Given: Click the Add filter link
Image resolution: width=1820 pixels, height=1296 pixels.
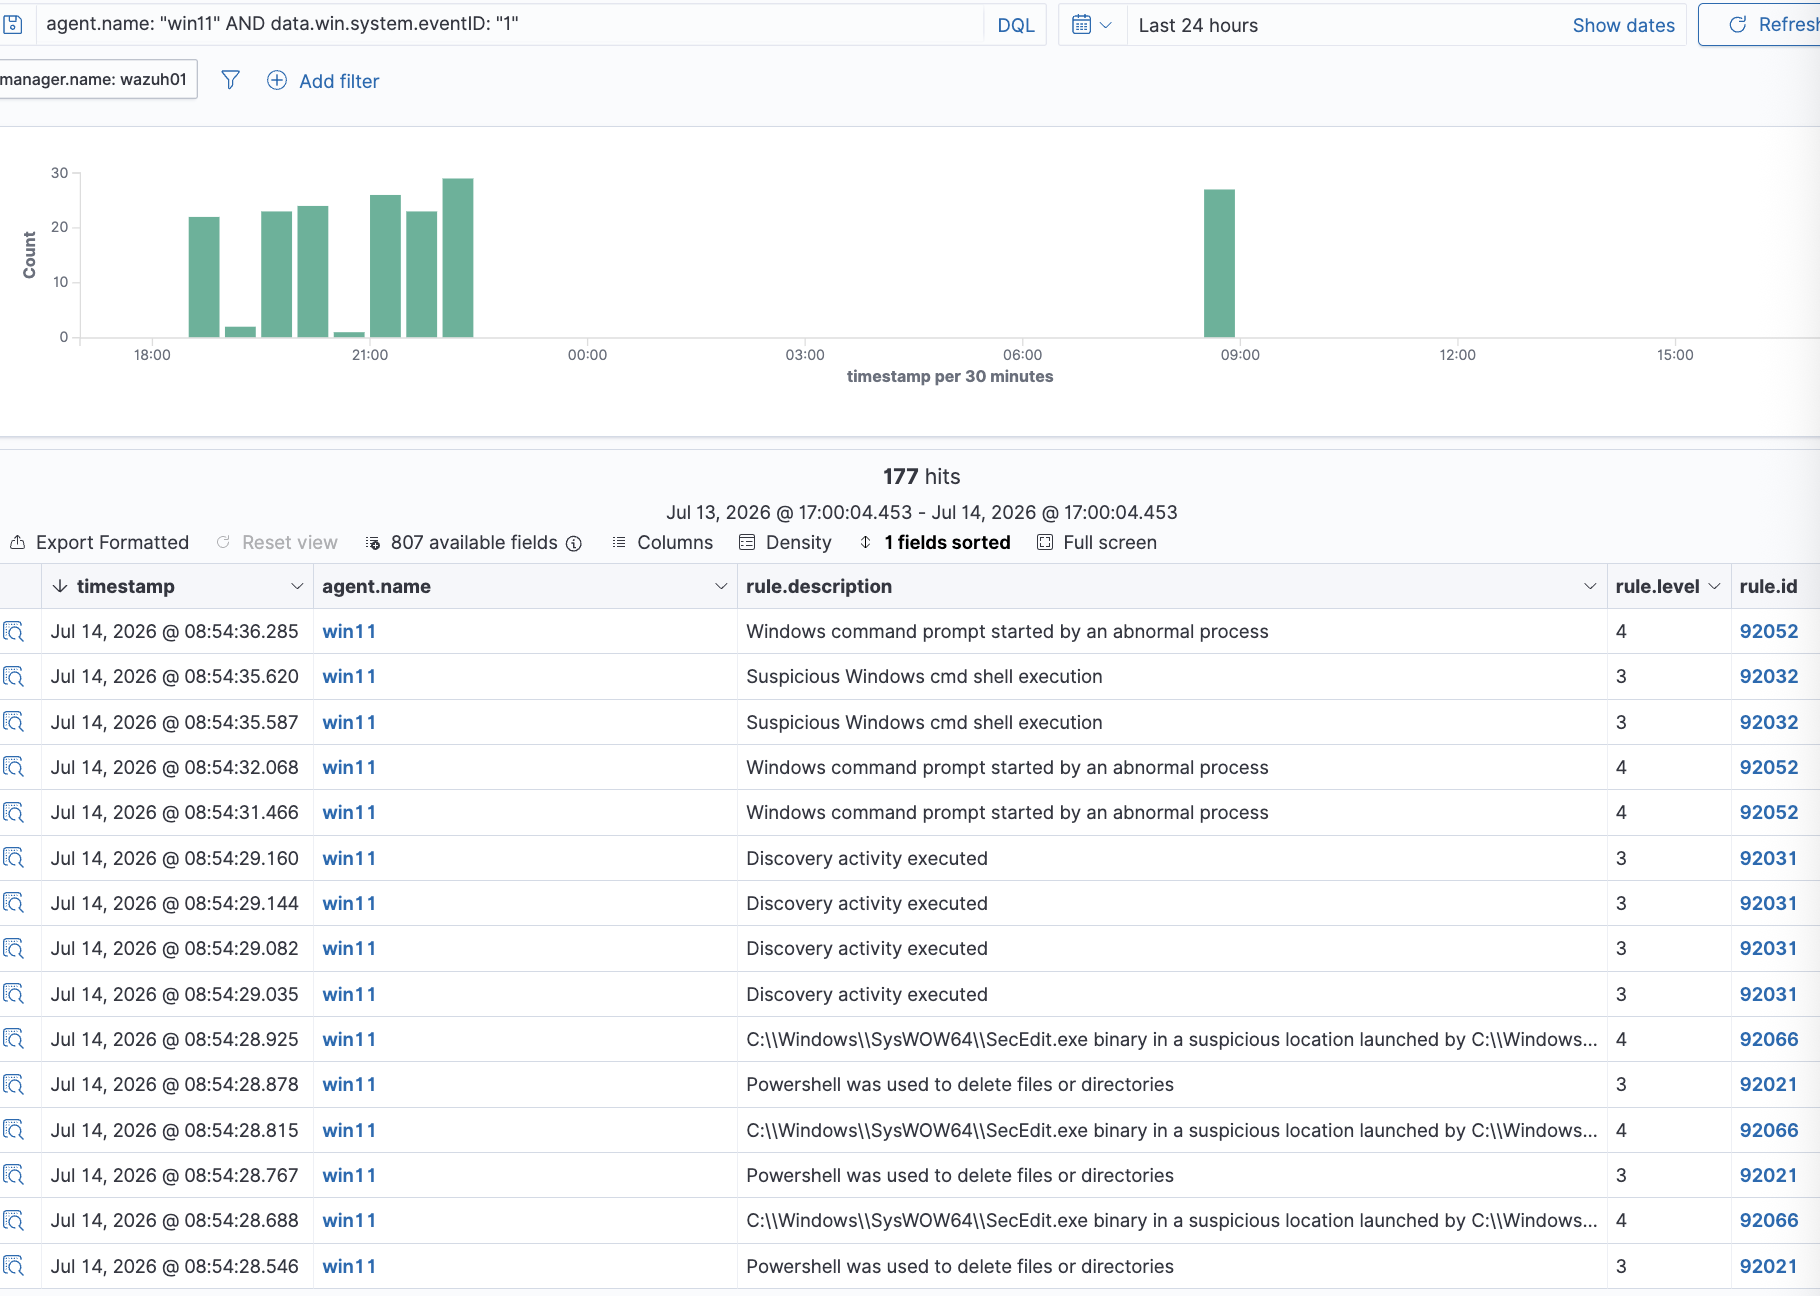Looking at the screenshot, I should coord(339,81).
